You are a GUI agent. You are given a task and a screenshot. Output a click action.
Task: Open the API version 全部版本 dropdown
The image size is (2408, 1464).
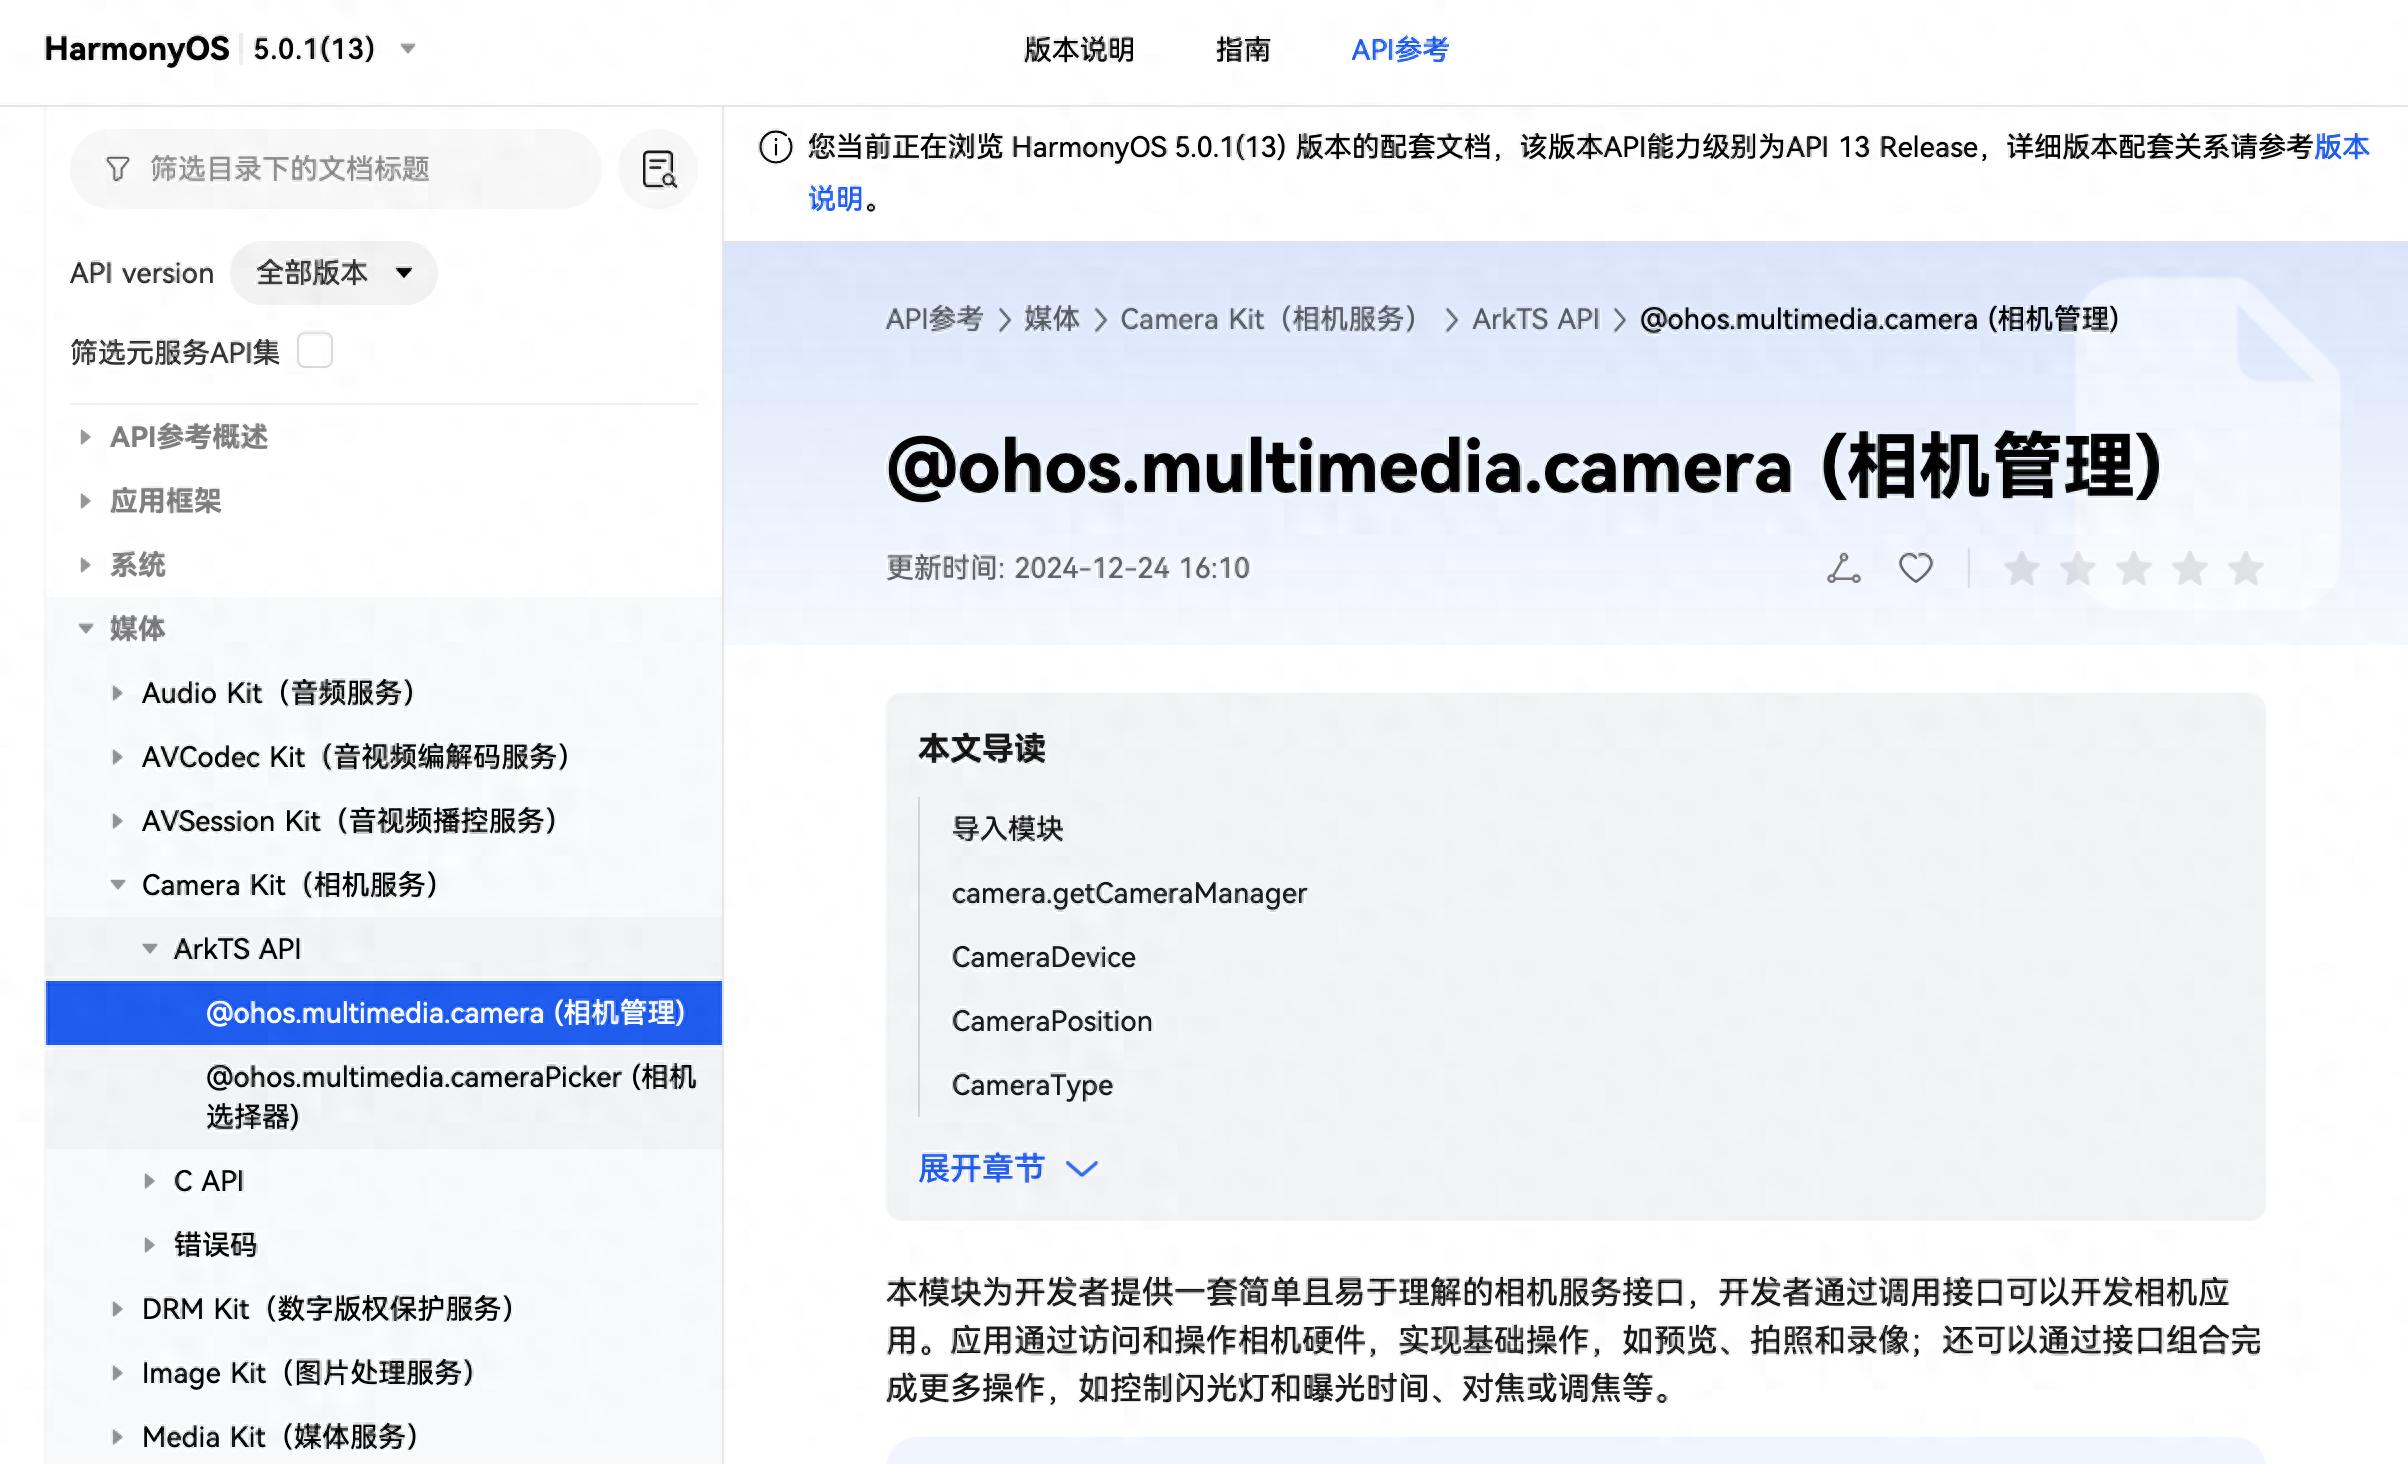coord(333,272)
